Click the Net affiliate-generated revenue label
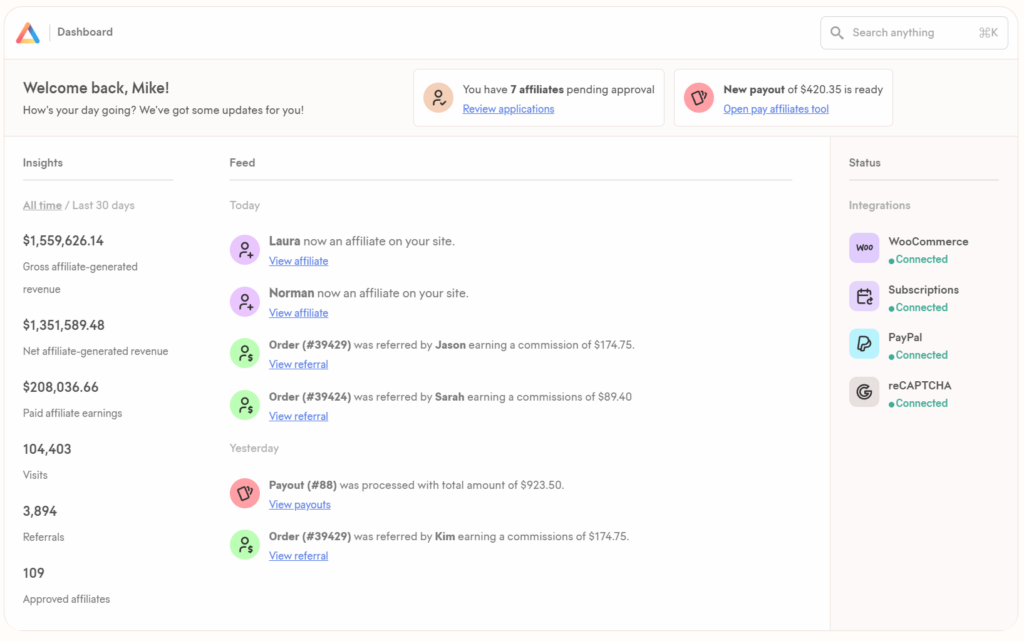 click(95, 351)
